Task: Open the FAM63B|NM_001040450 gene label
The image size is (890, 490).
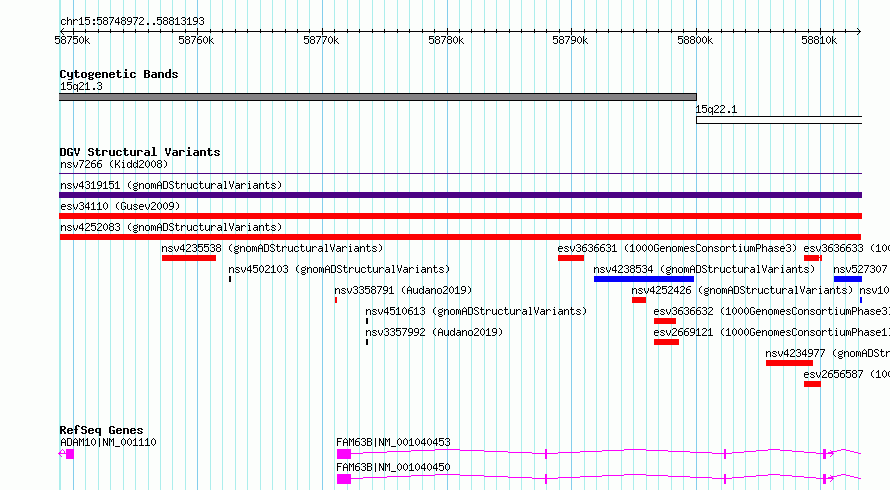Action: click(393, 467)
